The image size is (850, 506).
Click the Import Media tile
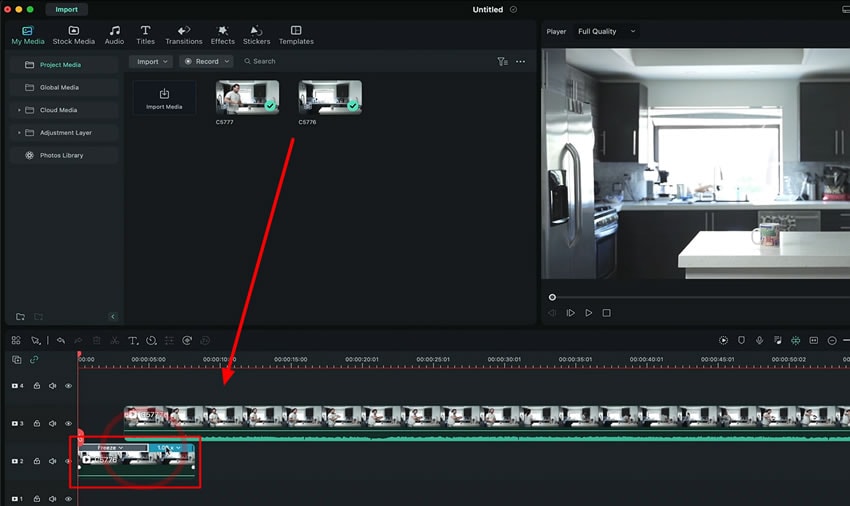pyautogui.click(x=164, y=98)
